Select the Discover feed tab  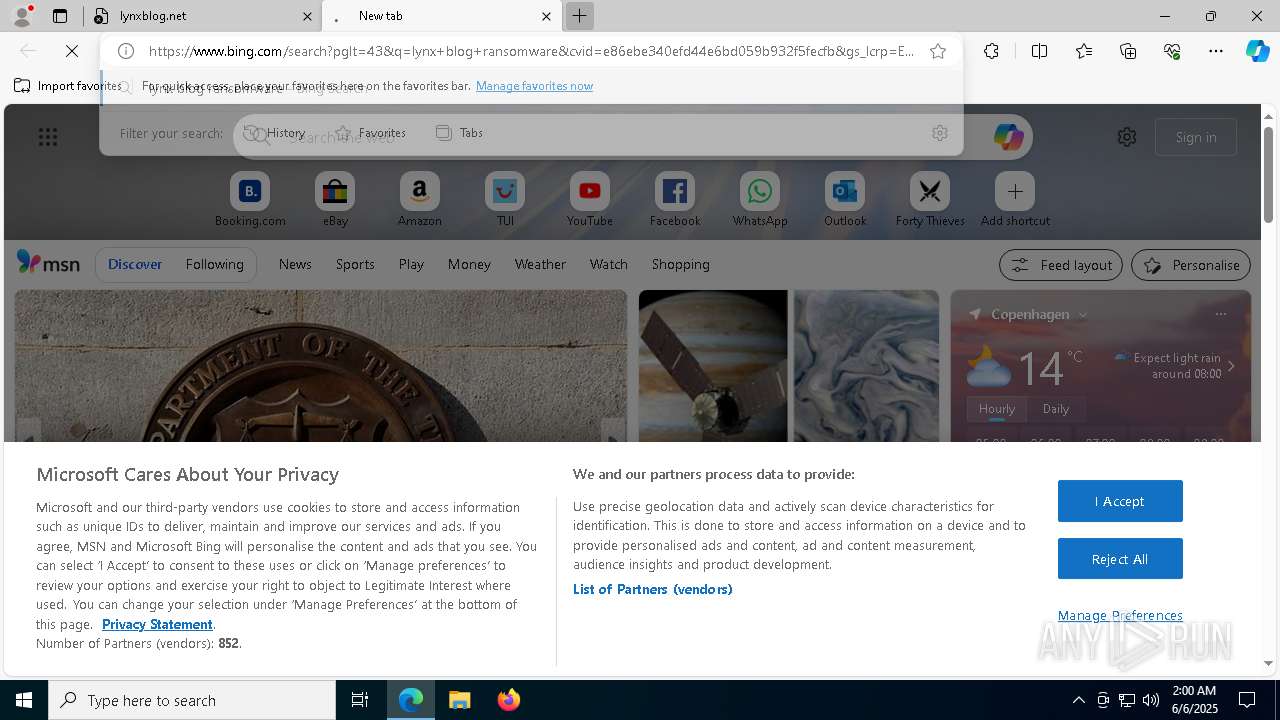(x=135, y=264)
